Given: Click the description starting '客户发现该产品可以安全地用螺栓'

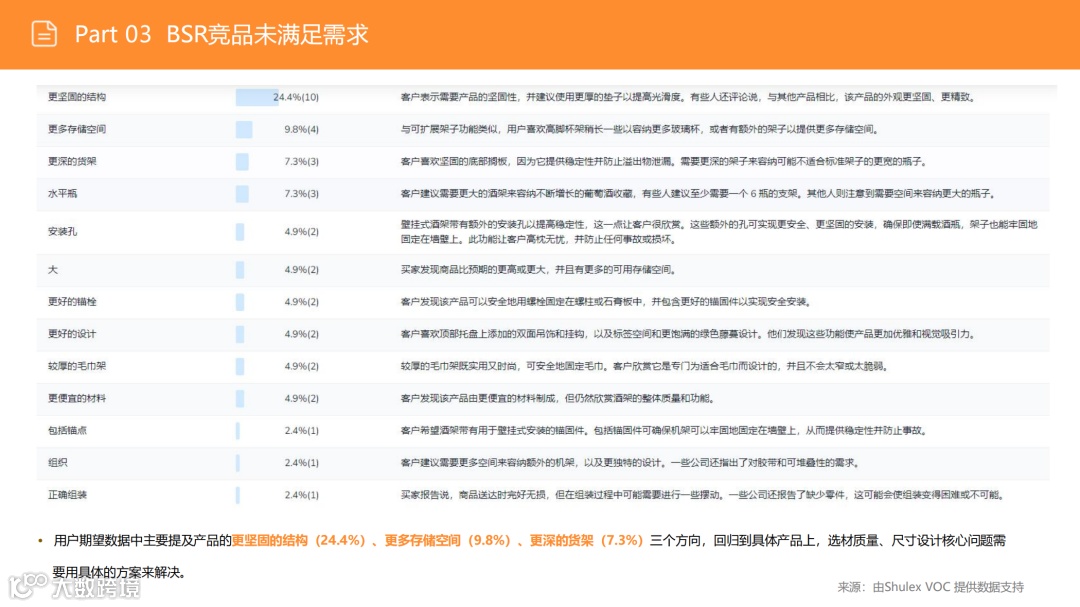Looking at the screenshot, I should [606, 302].
